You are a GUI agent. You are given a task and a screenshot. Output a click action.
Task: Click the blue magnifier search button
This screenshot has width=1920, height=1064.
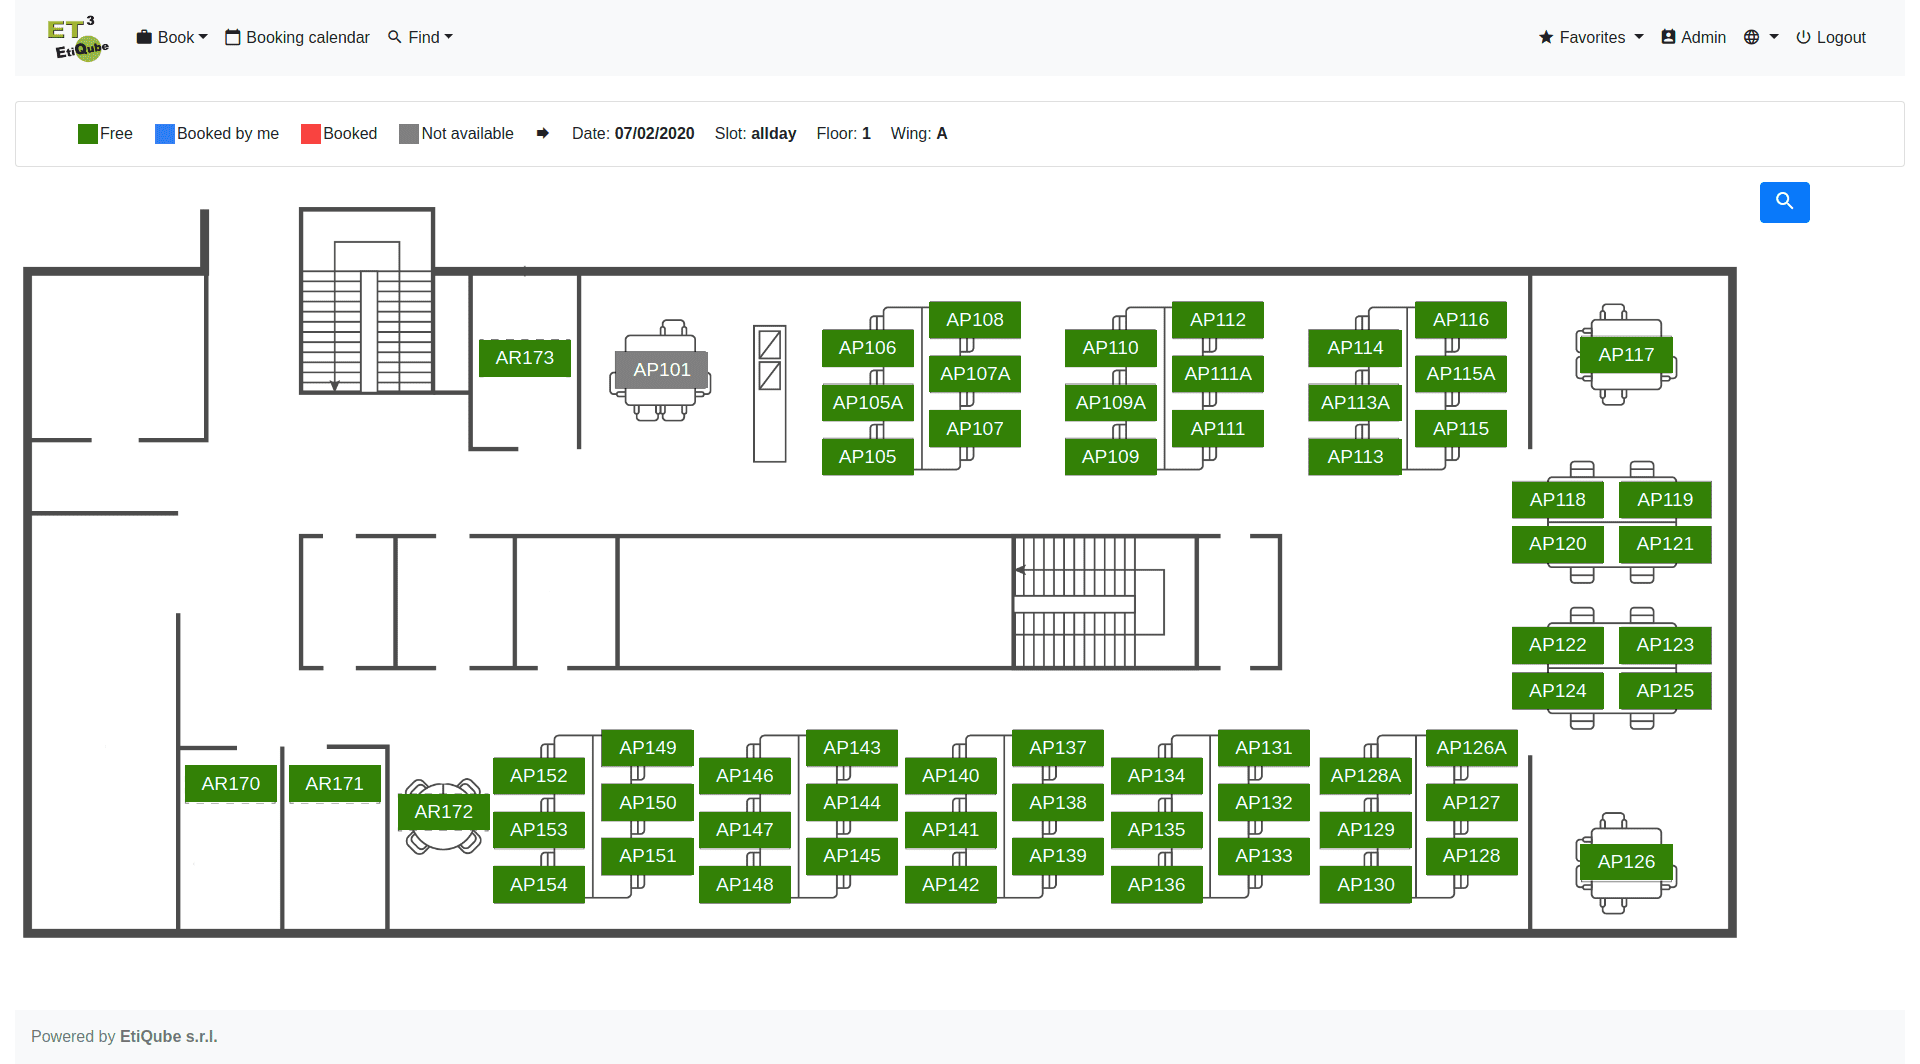[x=1784, y=202]
